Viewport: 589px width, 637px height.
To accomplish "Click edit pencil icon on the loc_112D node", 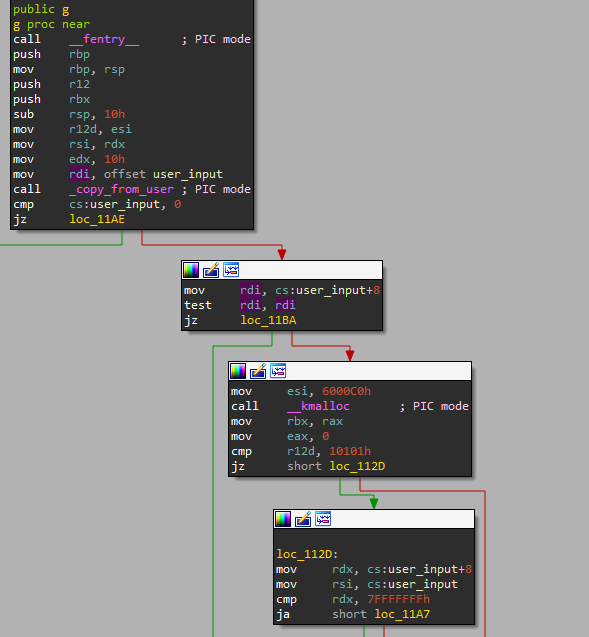I will (303, 519).
